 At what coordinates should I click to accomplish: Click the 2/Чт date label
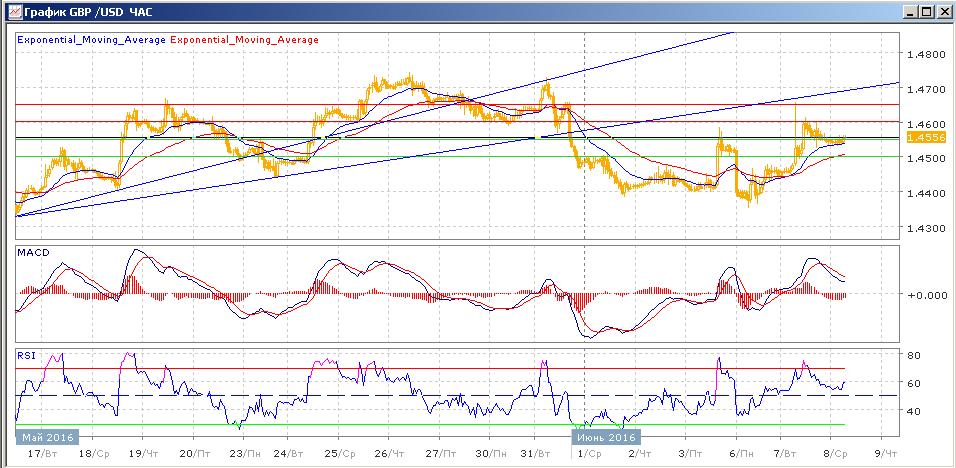[x=639, y=454]
